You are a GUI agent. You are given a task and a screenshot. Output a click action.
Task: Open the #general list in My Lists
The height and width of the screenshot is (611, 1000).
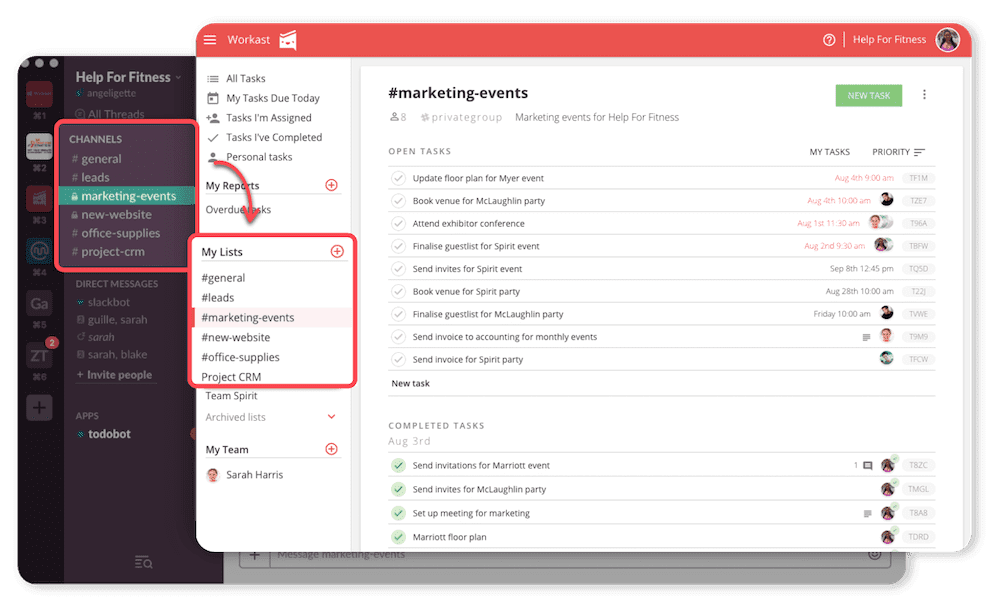coord(223,278)
